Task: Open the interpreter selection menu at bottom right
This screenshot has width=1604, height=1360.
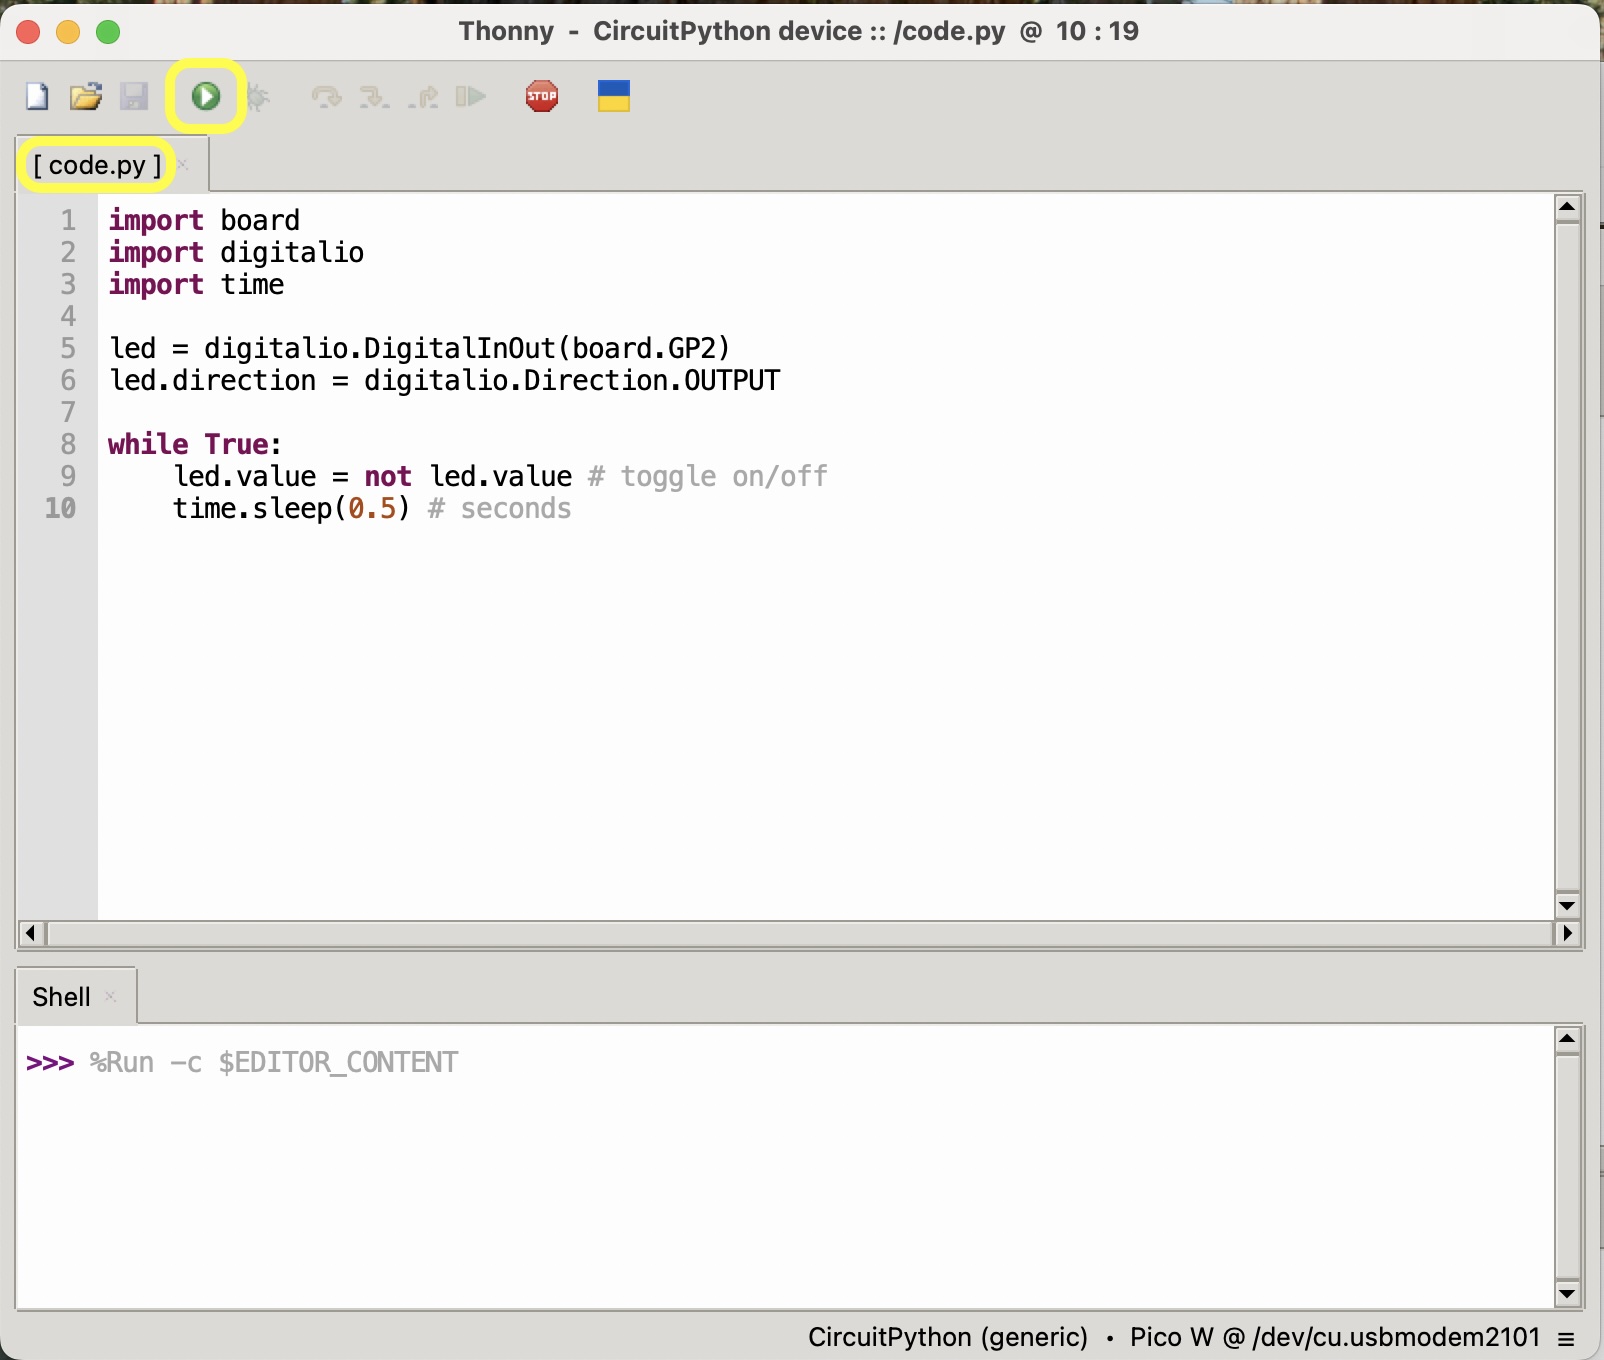Action: (1566, 1338)
